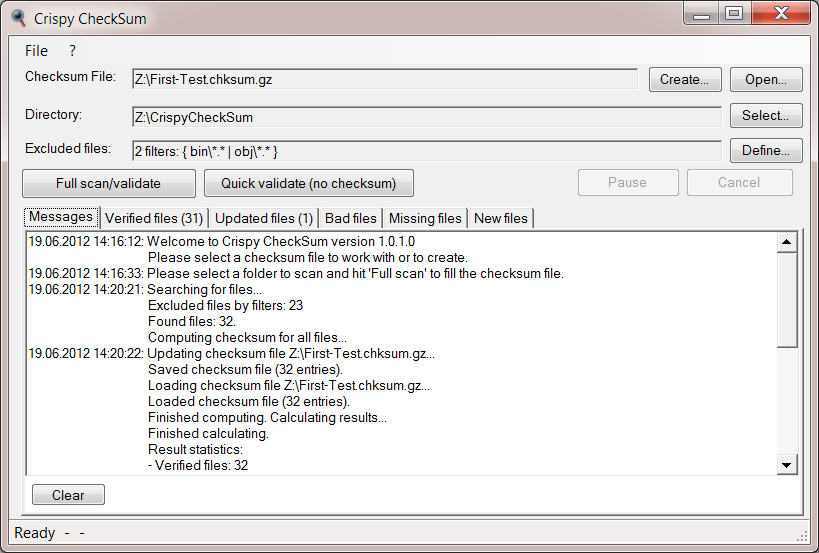Click the Pause button
This screenshot has height=553, width=819.
[x=628, y=182]
